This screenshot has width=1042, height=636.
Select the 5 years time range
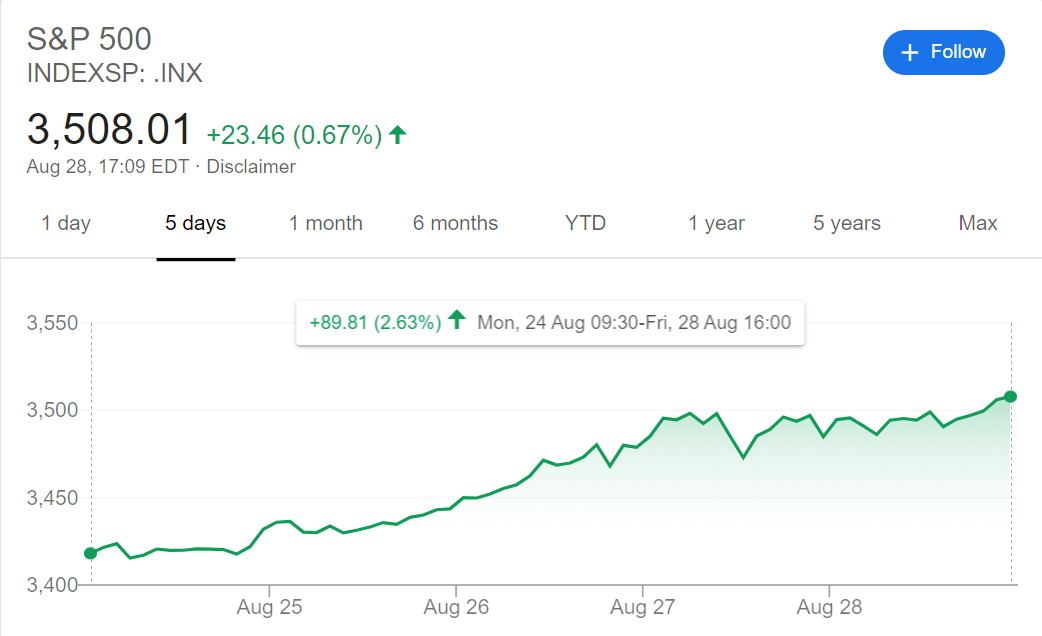tap(846, 223)
